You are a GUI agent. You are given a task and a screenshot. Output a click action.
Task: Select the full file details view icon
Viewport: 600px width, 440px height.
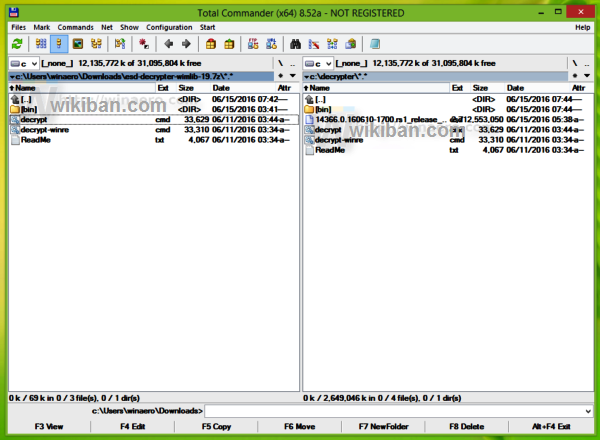(x=59, y=44)
